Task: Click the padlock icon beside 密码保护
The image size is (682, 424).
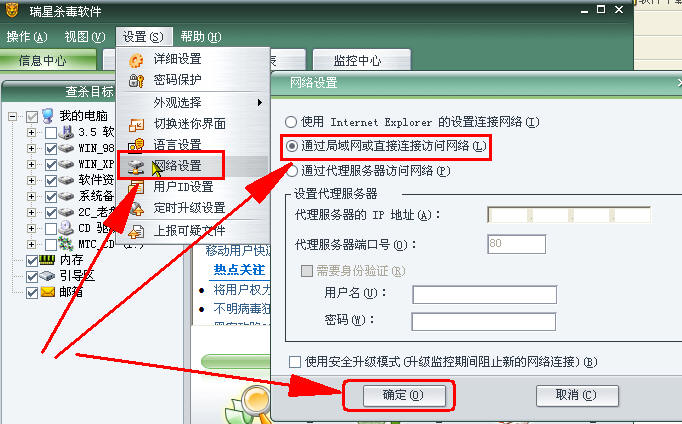Action: click(x=136, y=80)
